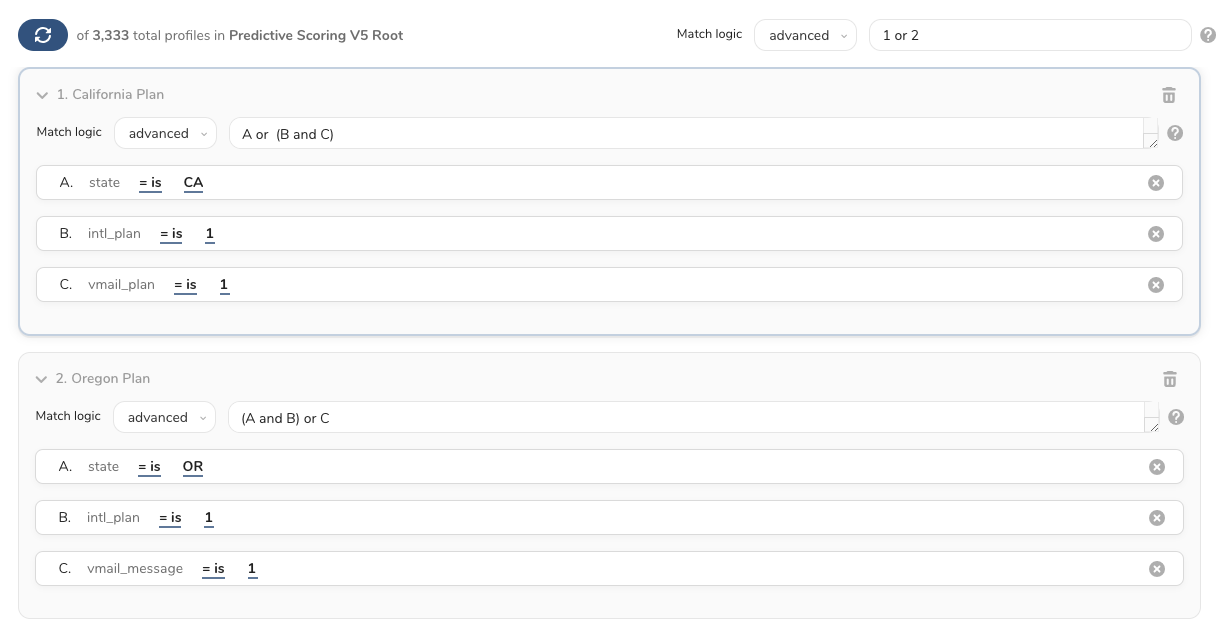Remove the vmail_message condition
Image resolution: width=1222 pixels, height=629 pixels.
point(1156,569)
